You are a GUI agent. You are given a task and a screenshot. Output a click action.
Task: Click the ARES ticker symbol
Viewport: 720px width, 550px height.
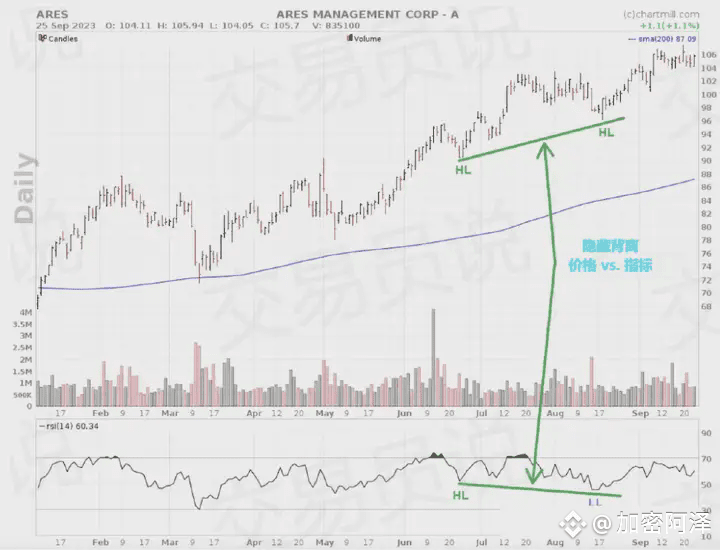point(52,14)
